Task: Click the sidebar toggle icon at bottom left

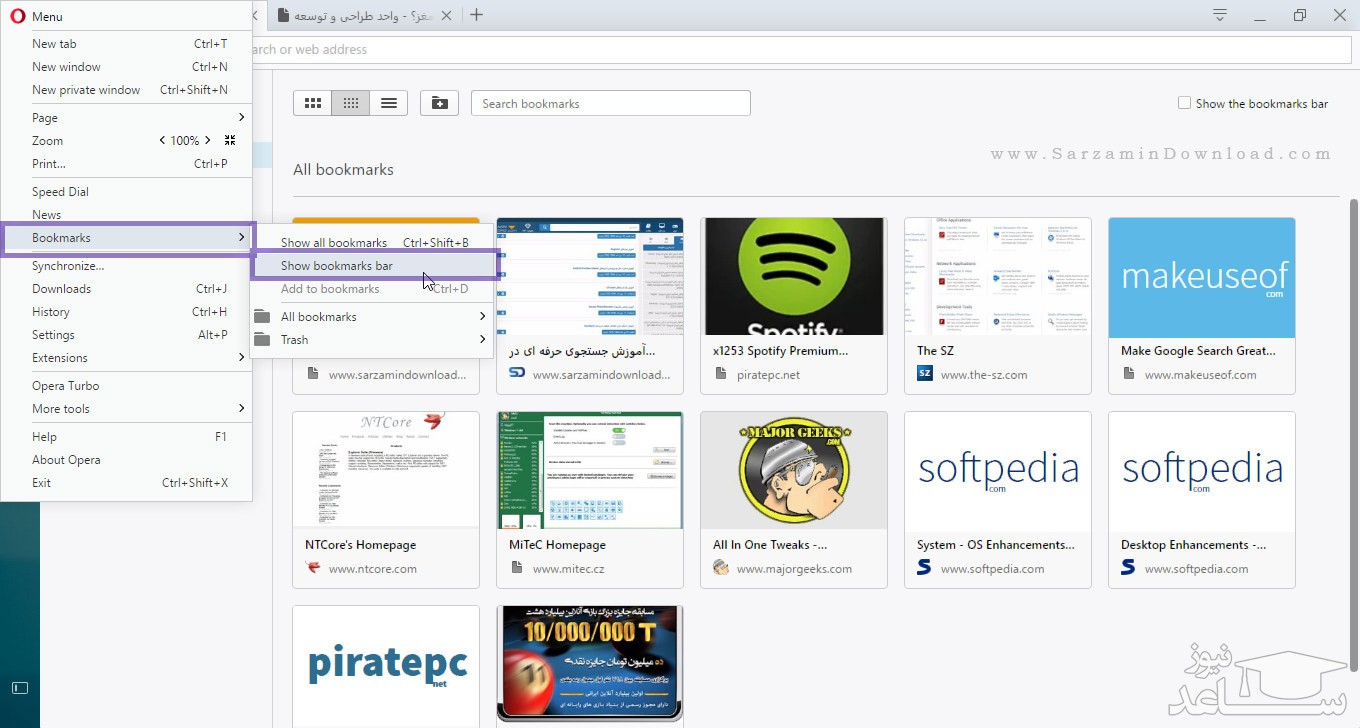Action: [x=20, y=687]
